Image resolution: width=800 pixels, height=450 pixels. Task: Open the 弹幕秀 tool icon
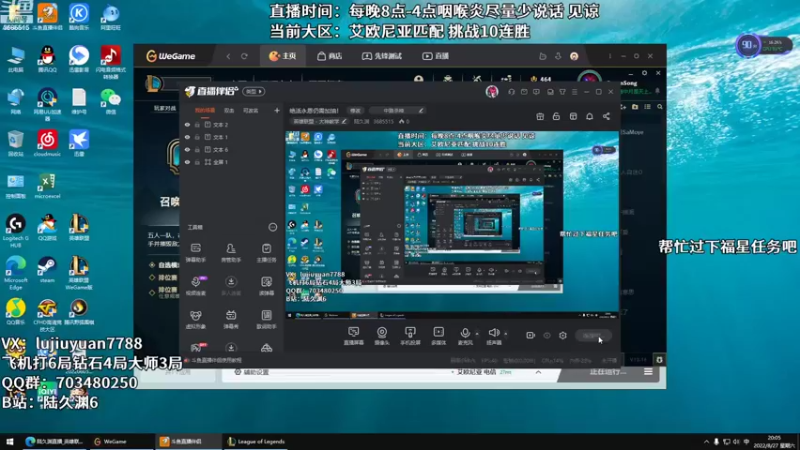tap(231, 319)
